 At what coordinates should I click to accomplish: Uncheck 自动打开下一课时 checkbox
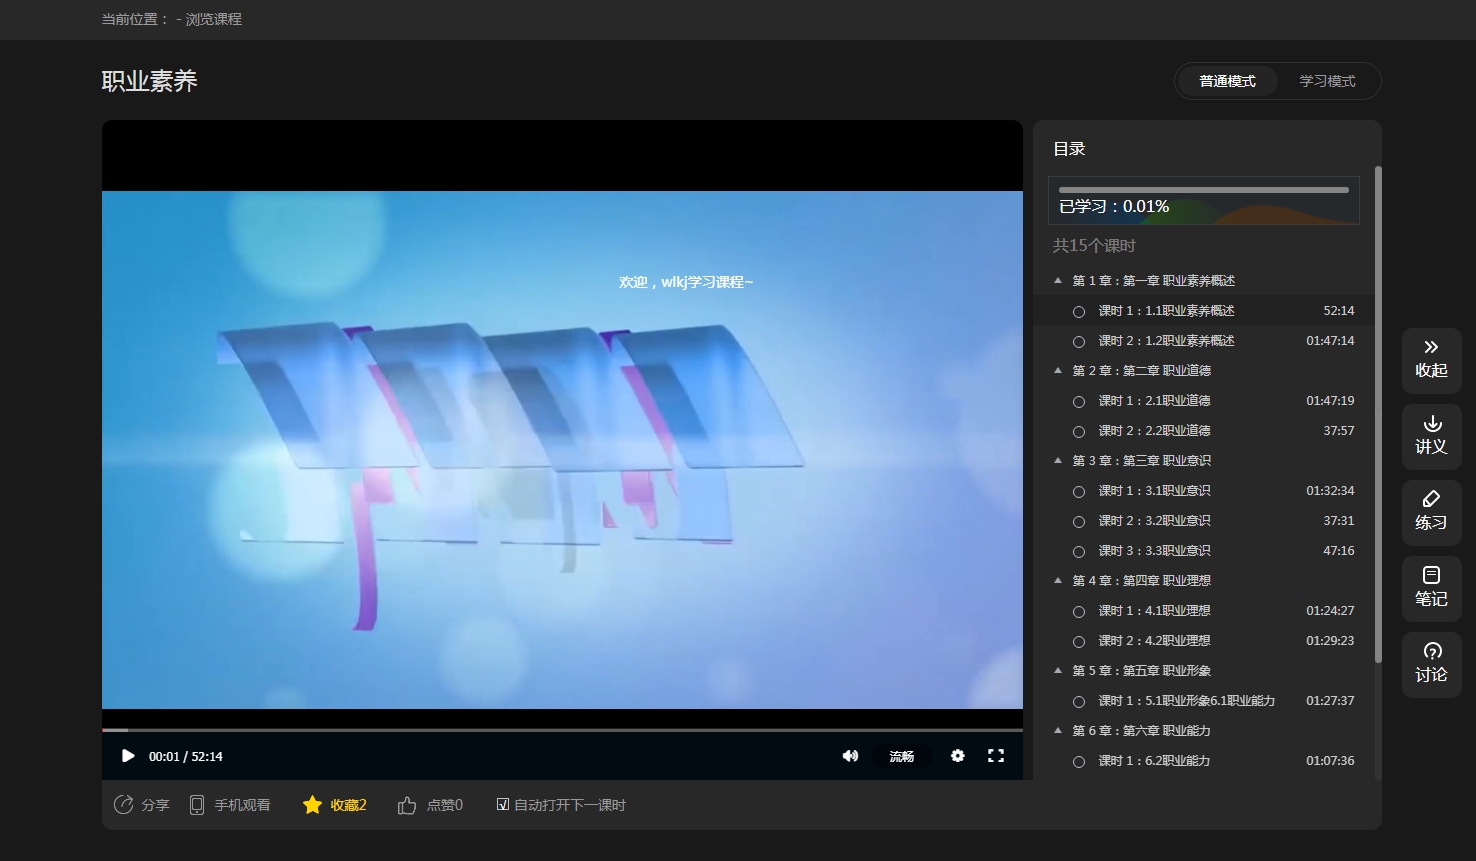point(503,804)
